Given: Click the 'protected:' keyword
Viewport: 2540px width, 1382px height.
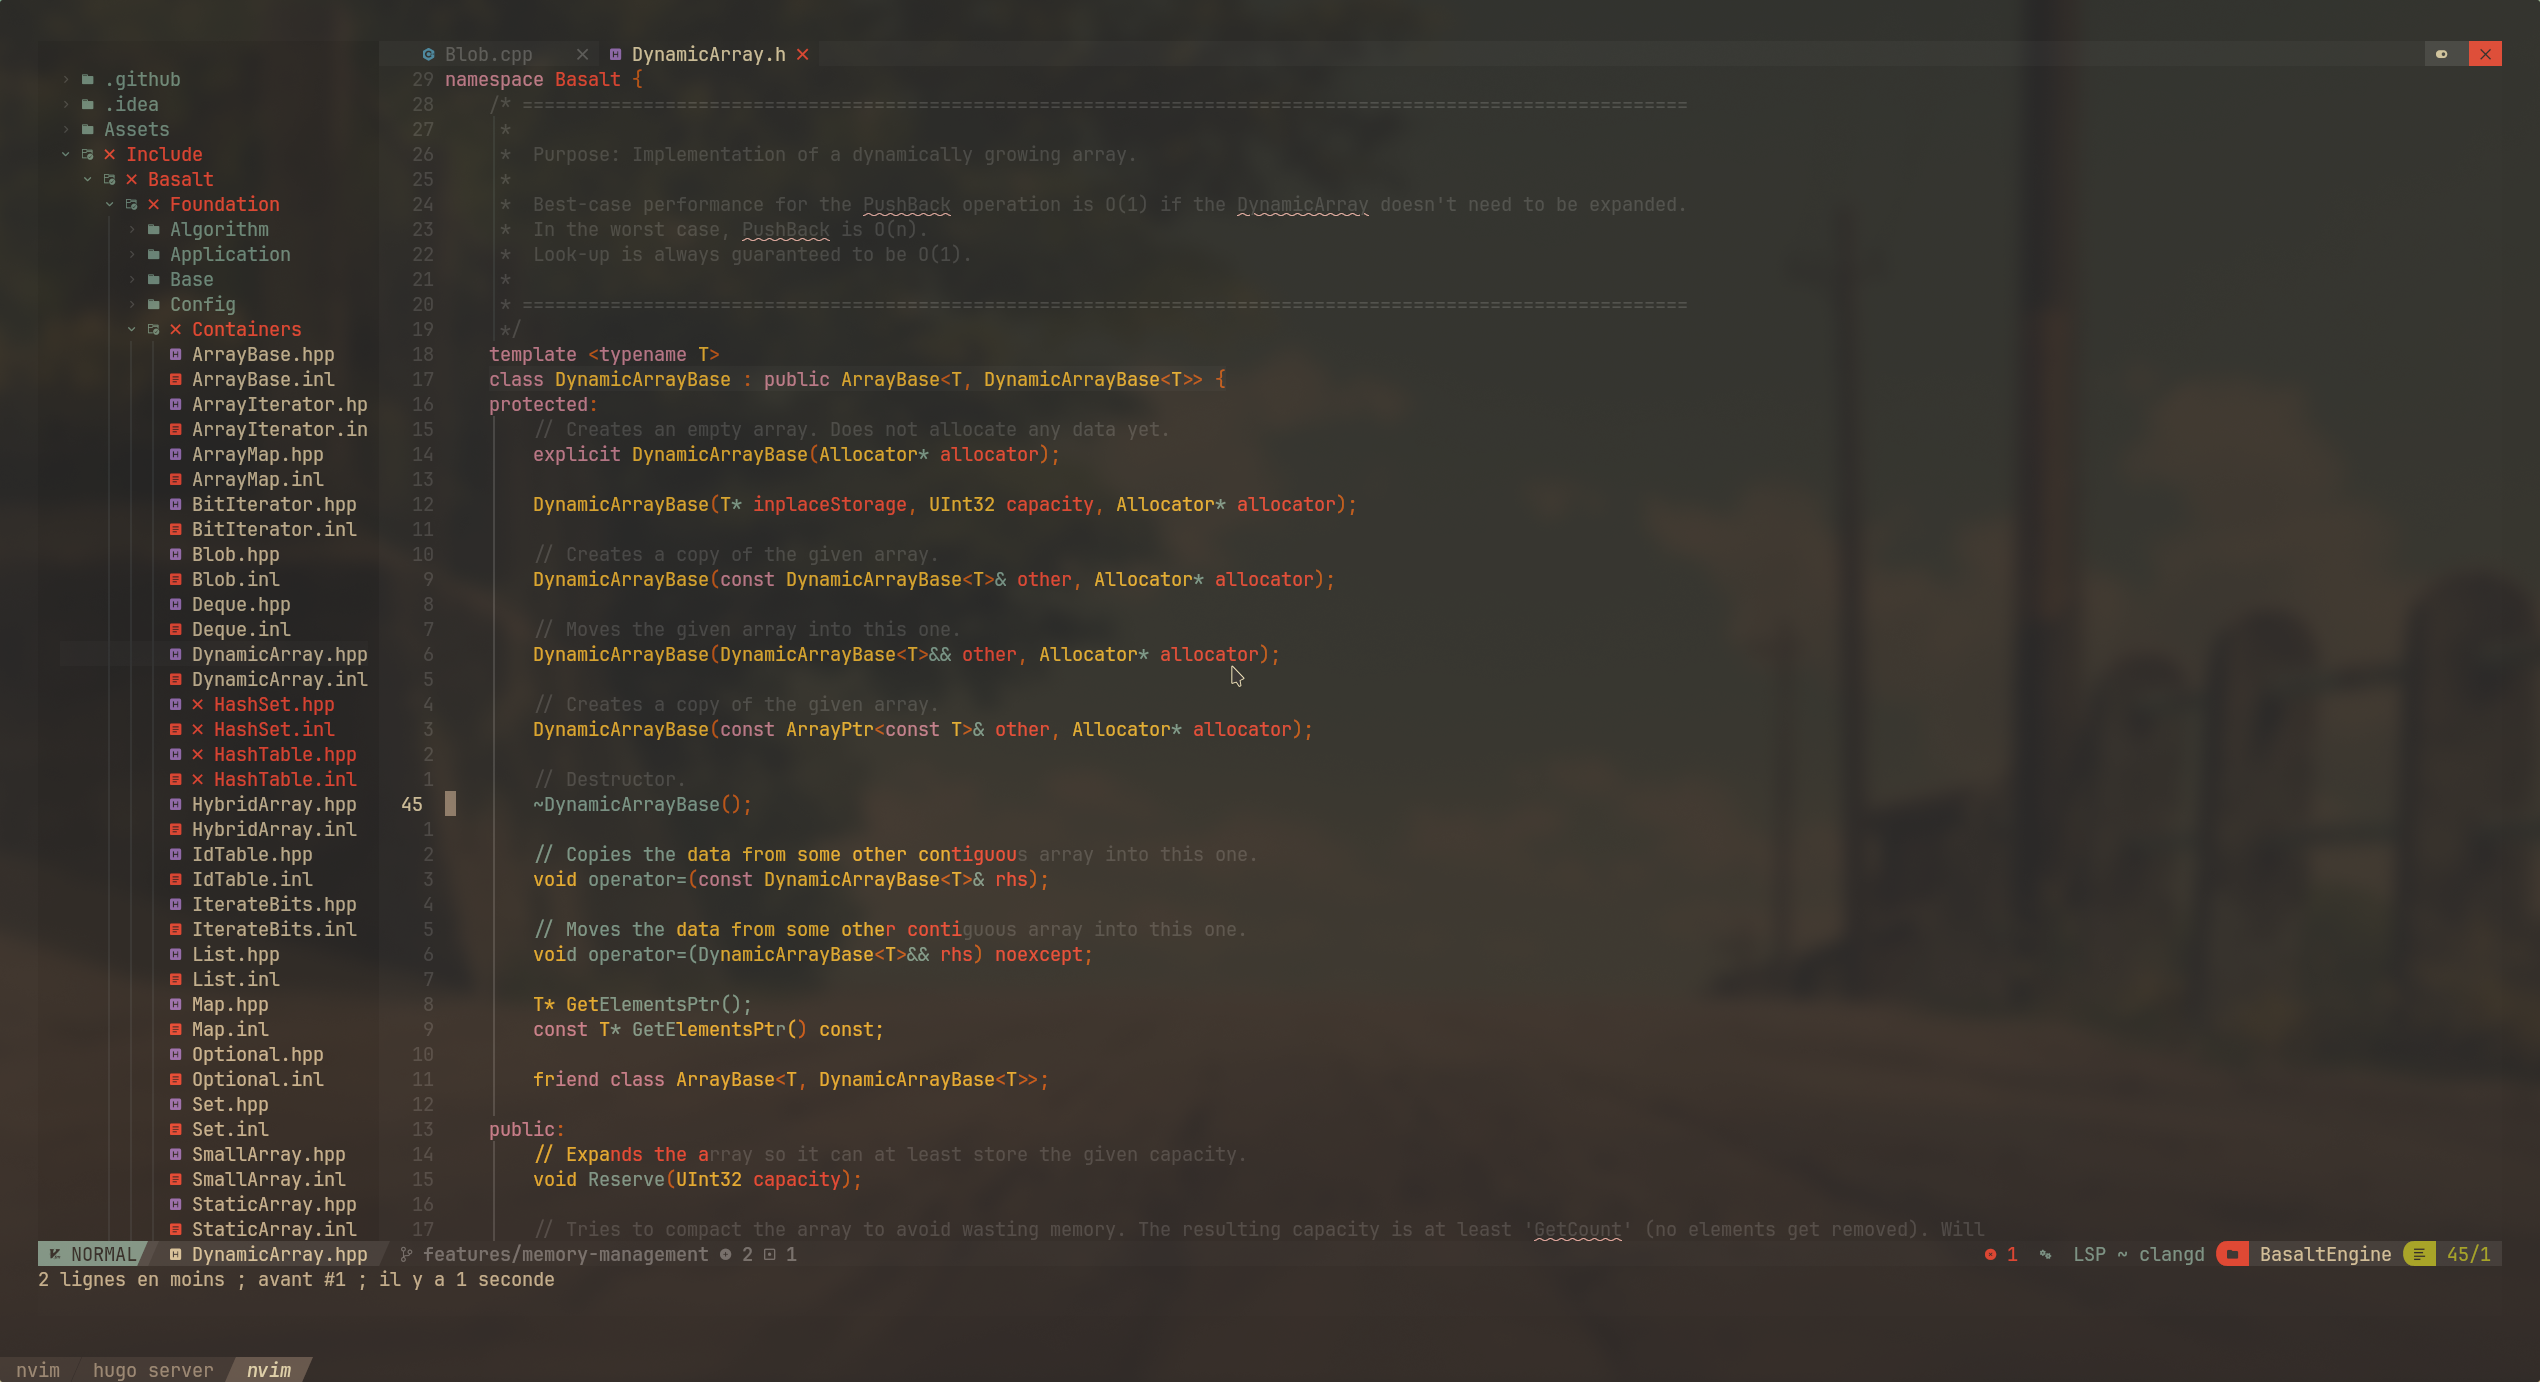Looking at the screenshot, I should pyautogui.click(x=543, y=404).
